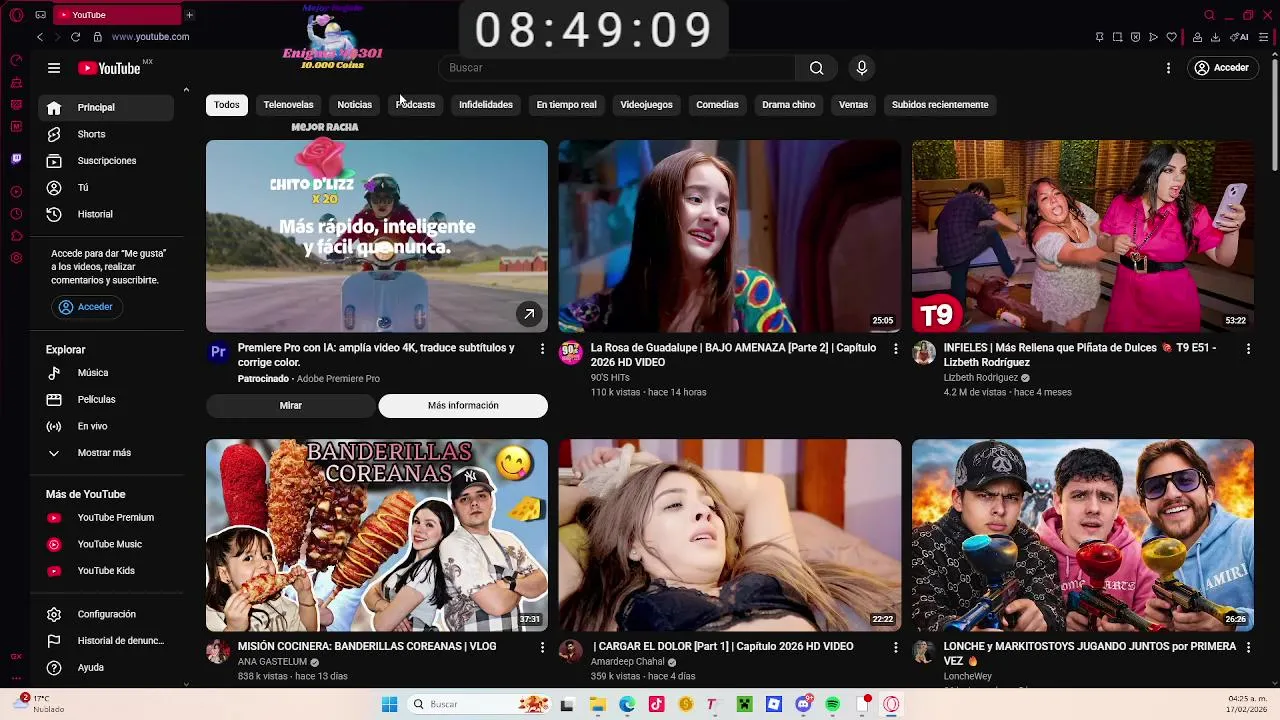Open options menu for Premiere Pro ad
Image resolution: width=1280 pixels, height=720 pixels.
pyautogui.click(x=542, y=349)
